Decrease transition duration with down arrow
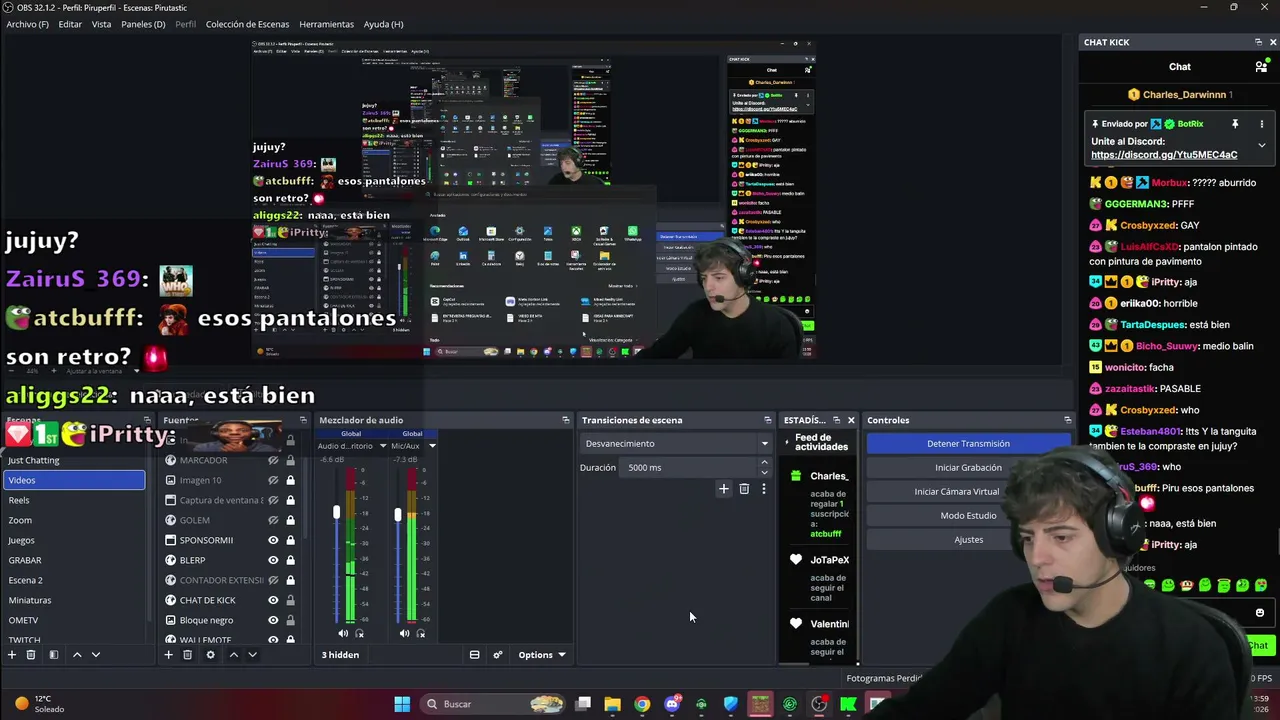This screenshot has width=1280, height=720. click(764, 472)
